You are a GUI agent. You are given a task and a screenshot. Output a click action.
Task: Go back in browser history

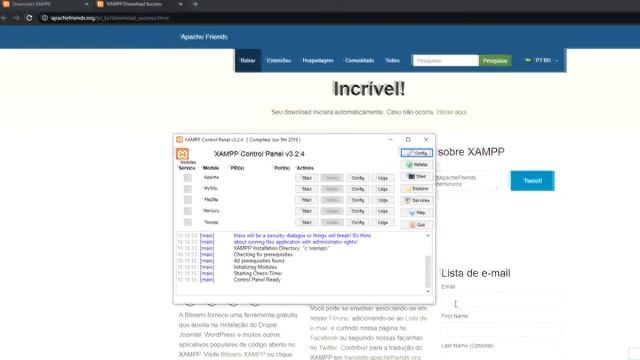4,18
